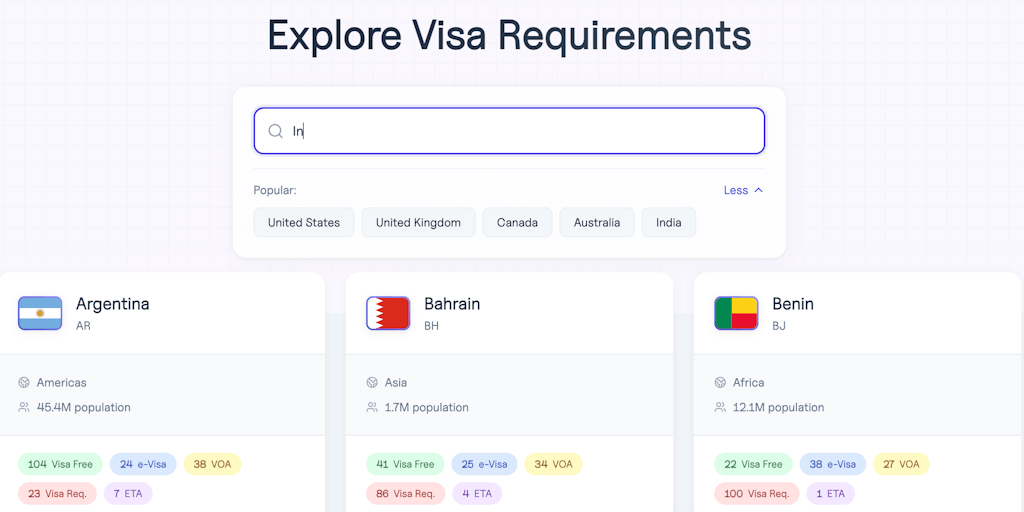Select the United States popular chip
The image size is (1024, 512).
tap(304, 223)
